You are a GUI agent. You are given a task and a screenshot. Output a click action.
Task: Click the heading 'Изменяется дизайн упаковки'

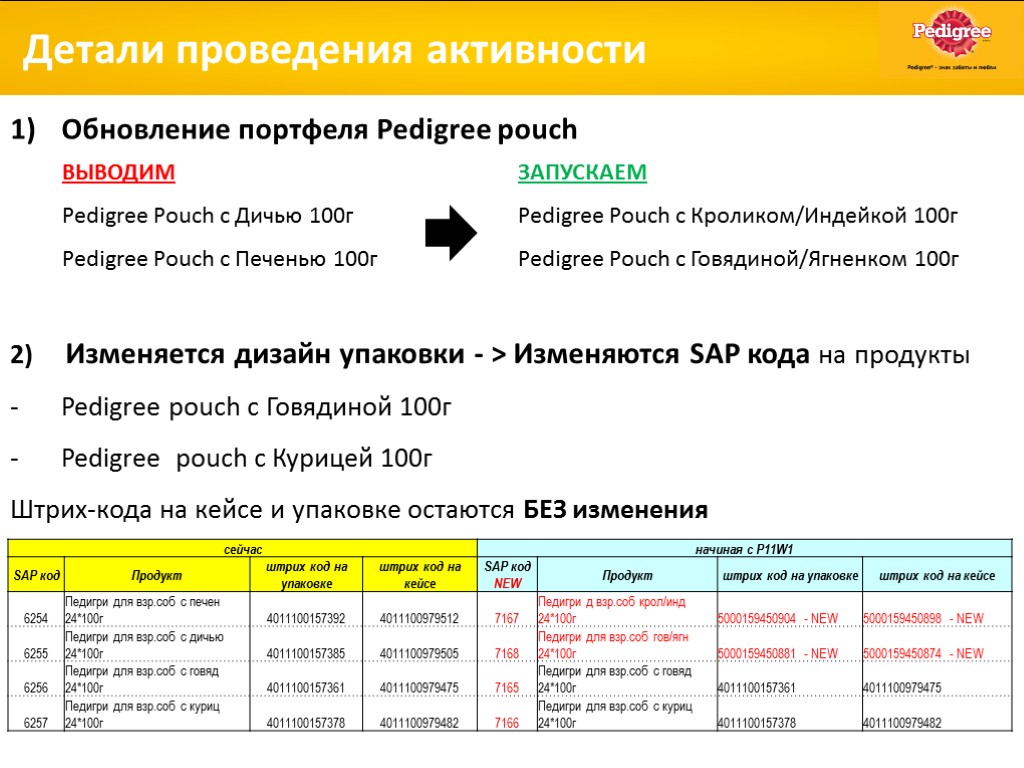pos(264,354)
